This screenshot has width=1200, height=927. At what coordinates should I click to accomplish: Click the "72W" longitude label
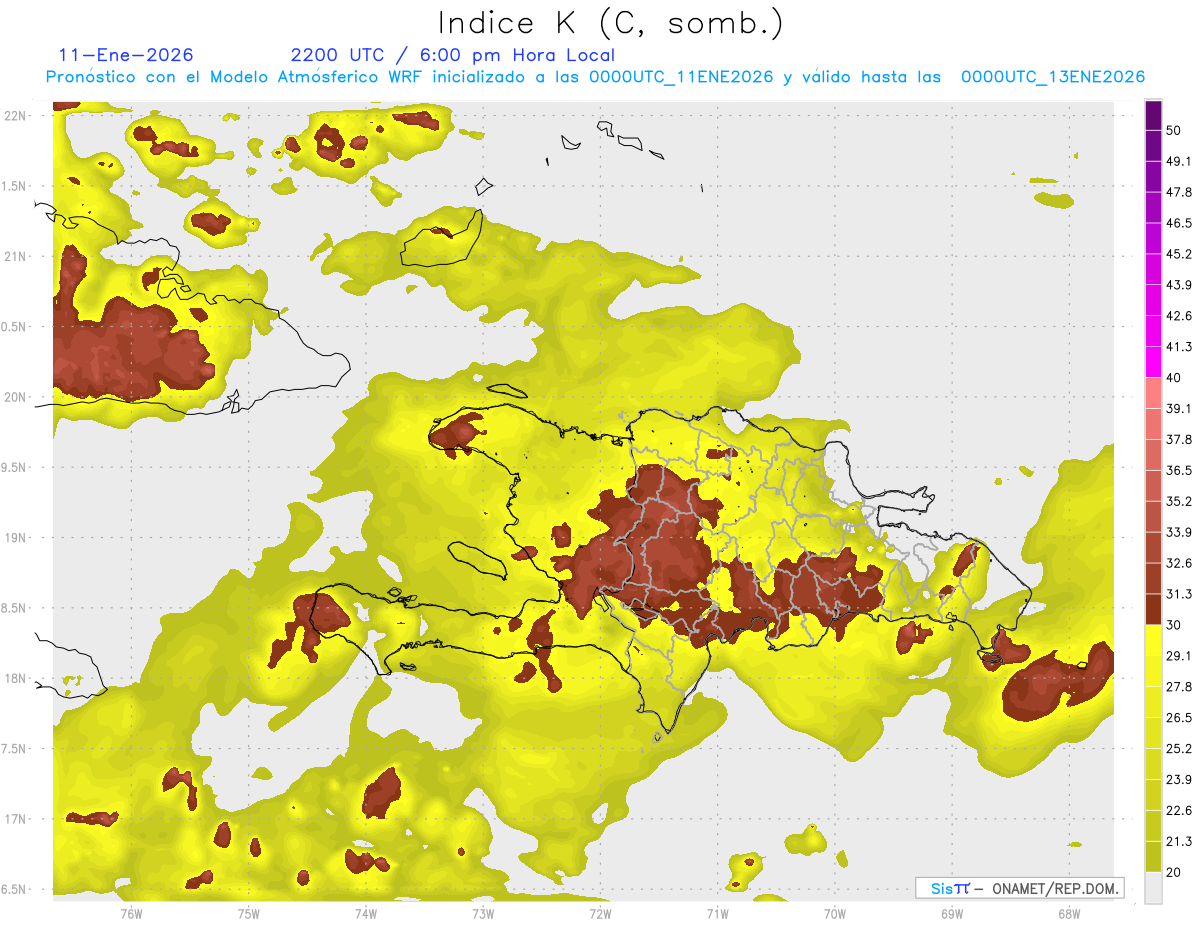[600, 913]
